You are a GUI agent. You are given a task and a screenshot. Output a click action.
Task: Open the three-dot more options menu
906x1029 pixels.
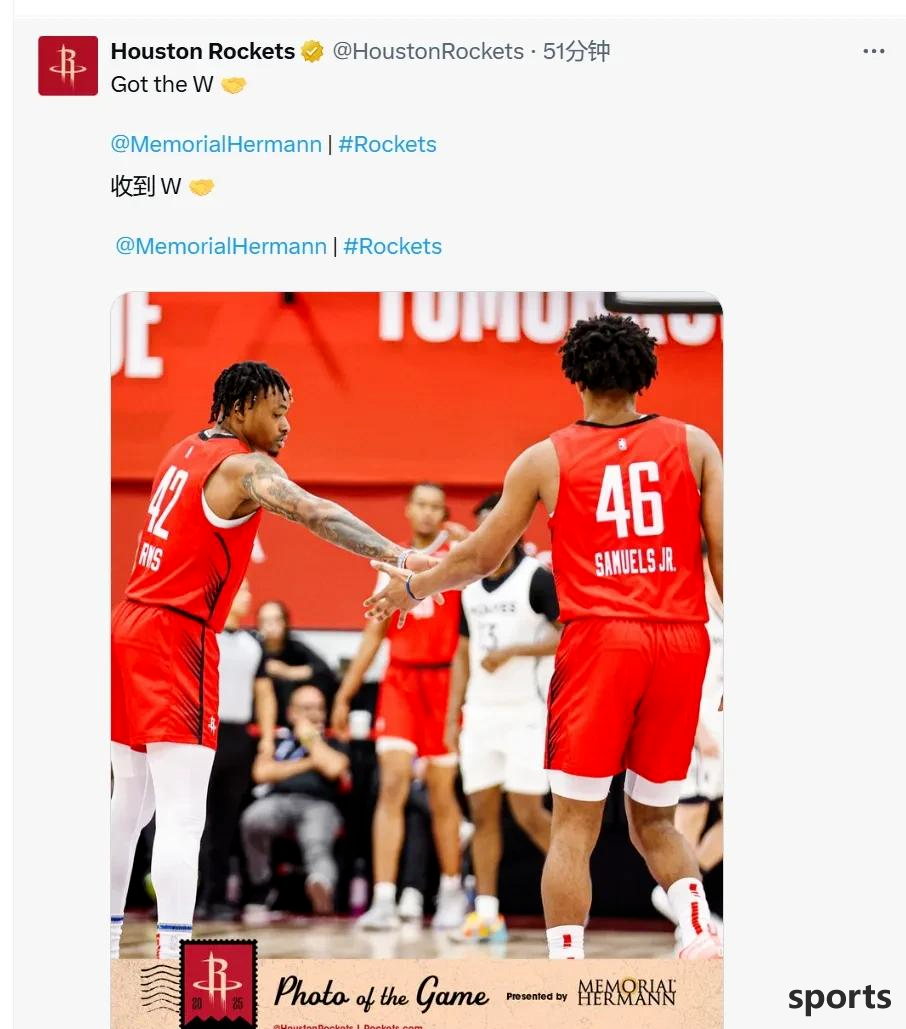(873, 51)
